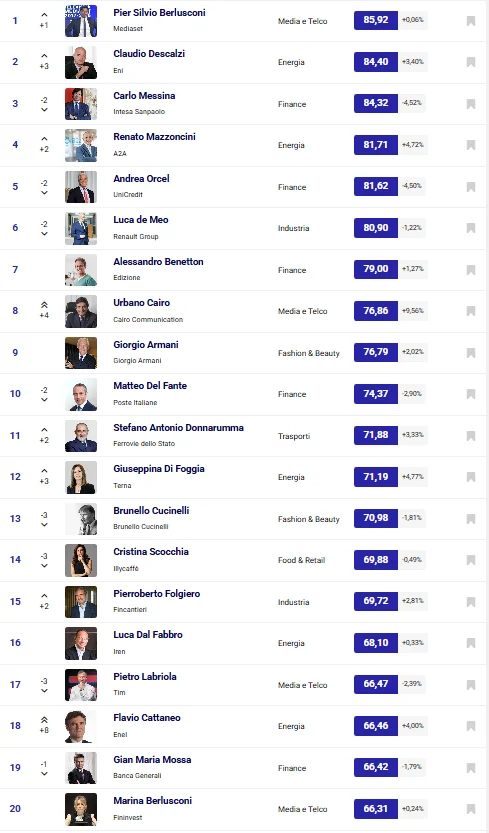Open Renato Mazzoncini's profile name link
The image size is (489, 833).
[154, 137]
